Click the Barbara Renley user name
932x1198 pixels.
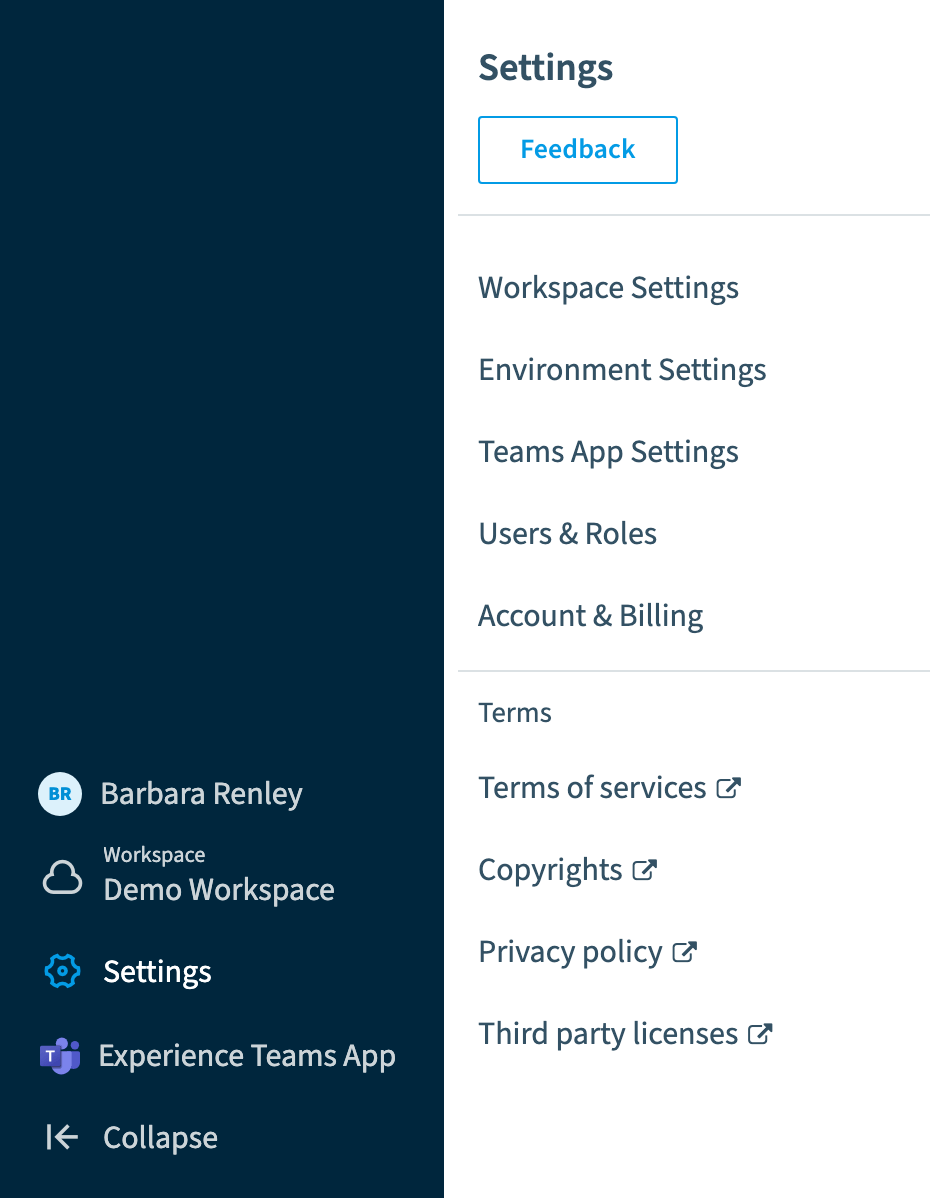coord(202,794)
